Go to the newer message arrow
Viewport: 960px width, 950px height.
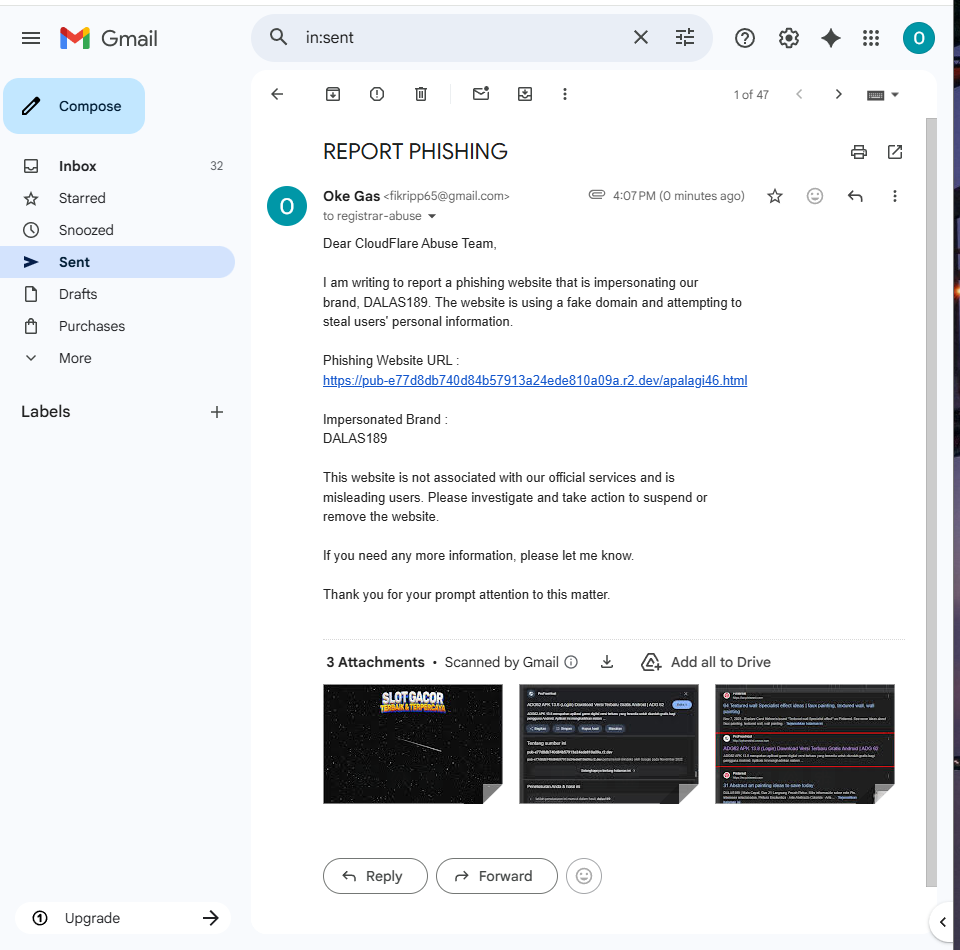[799, 94]
